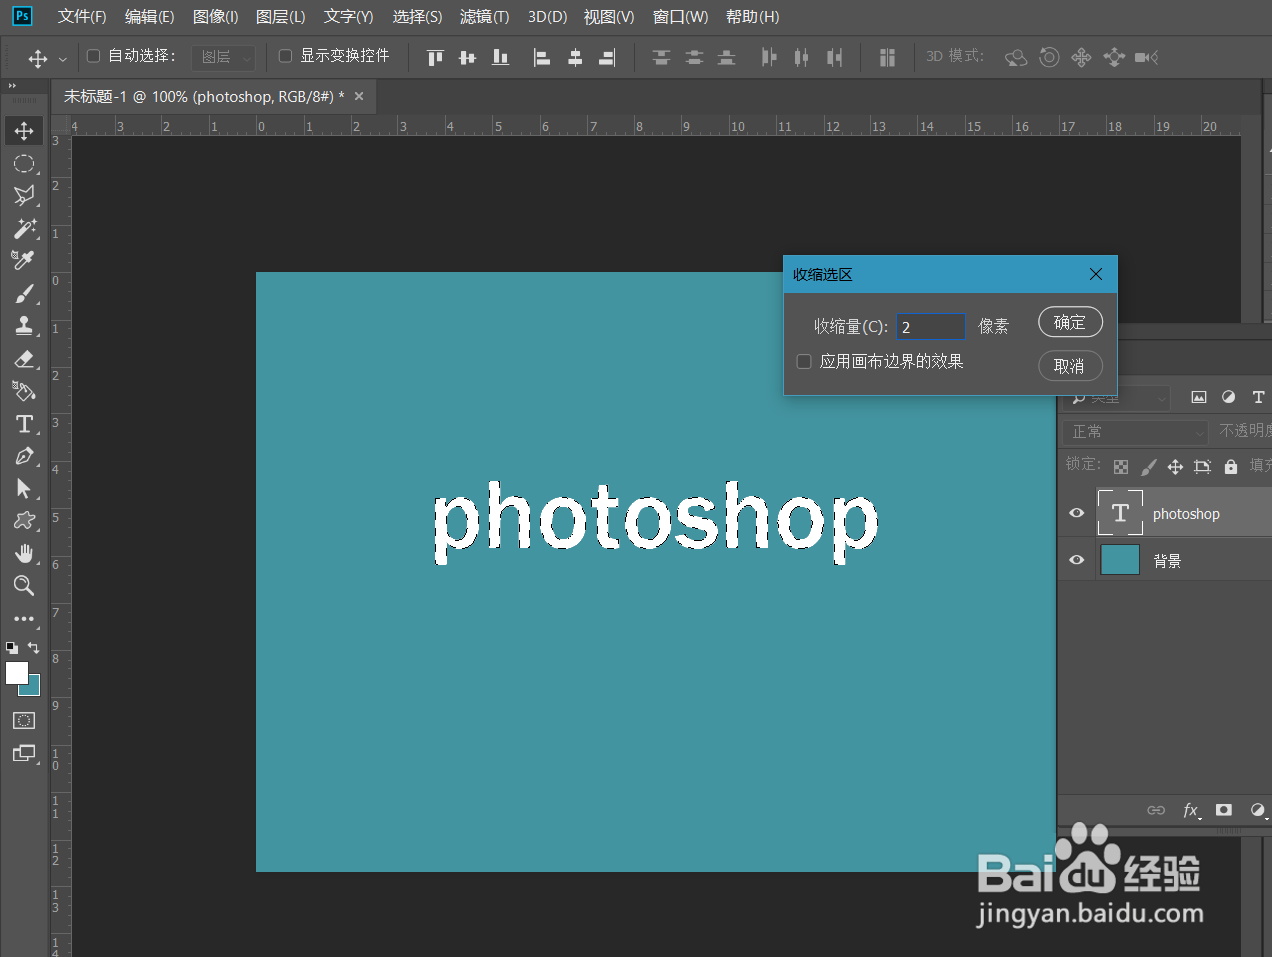Screen dimensions: 1272x957
Task: Hide the photoshop text layer
Action: click(1077, 513)
